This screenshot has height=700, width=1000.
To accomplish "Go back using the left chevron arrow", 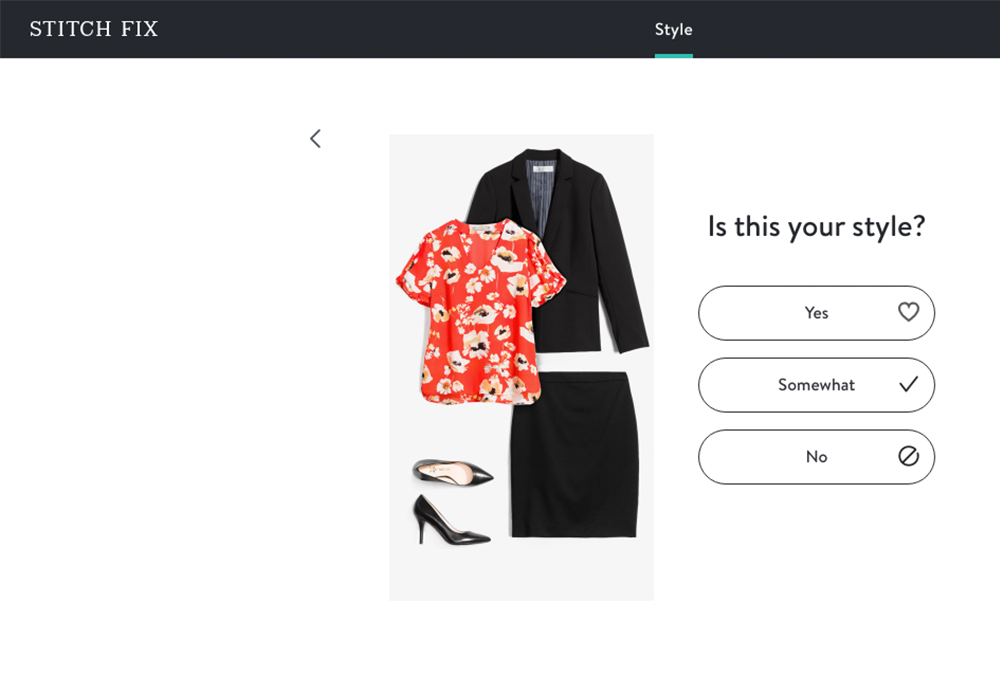I will [x=315, y=139].
